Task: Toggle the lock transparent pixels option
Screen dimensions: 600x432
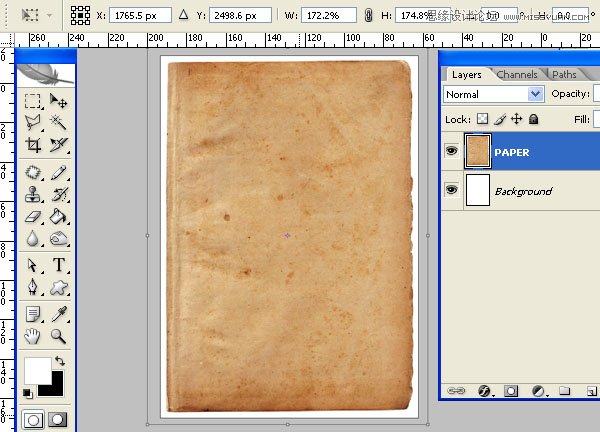Action: click(x=483, y=119)
